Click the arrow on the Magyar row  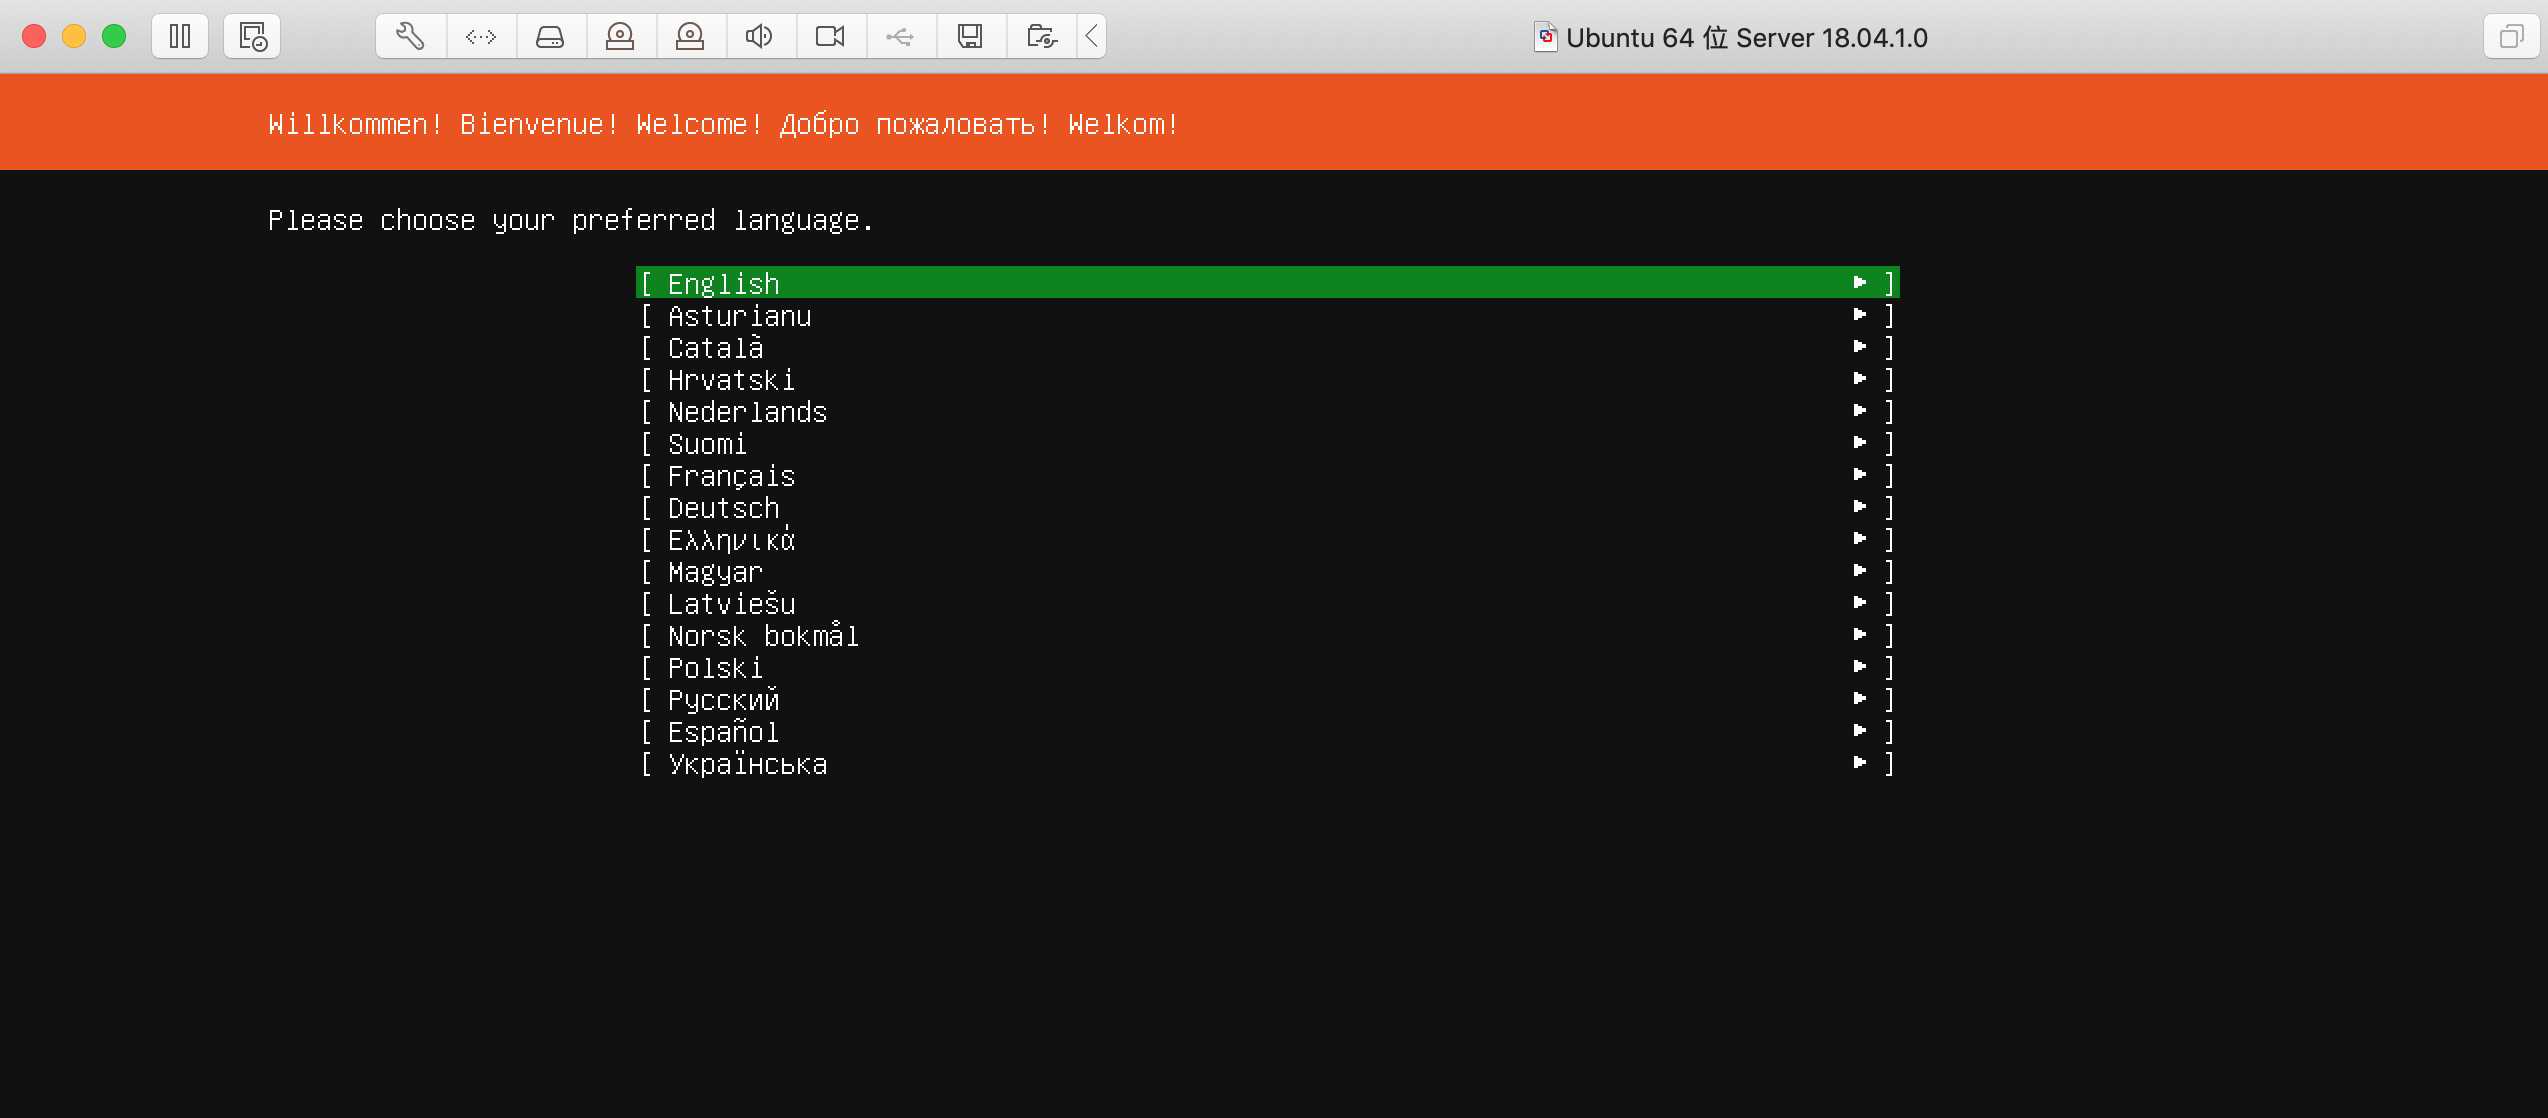tap(1860, 570)
